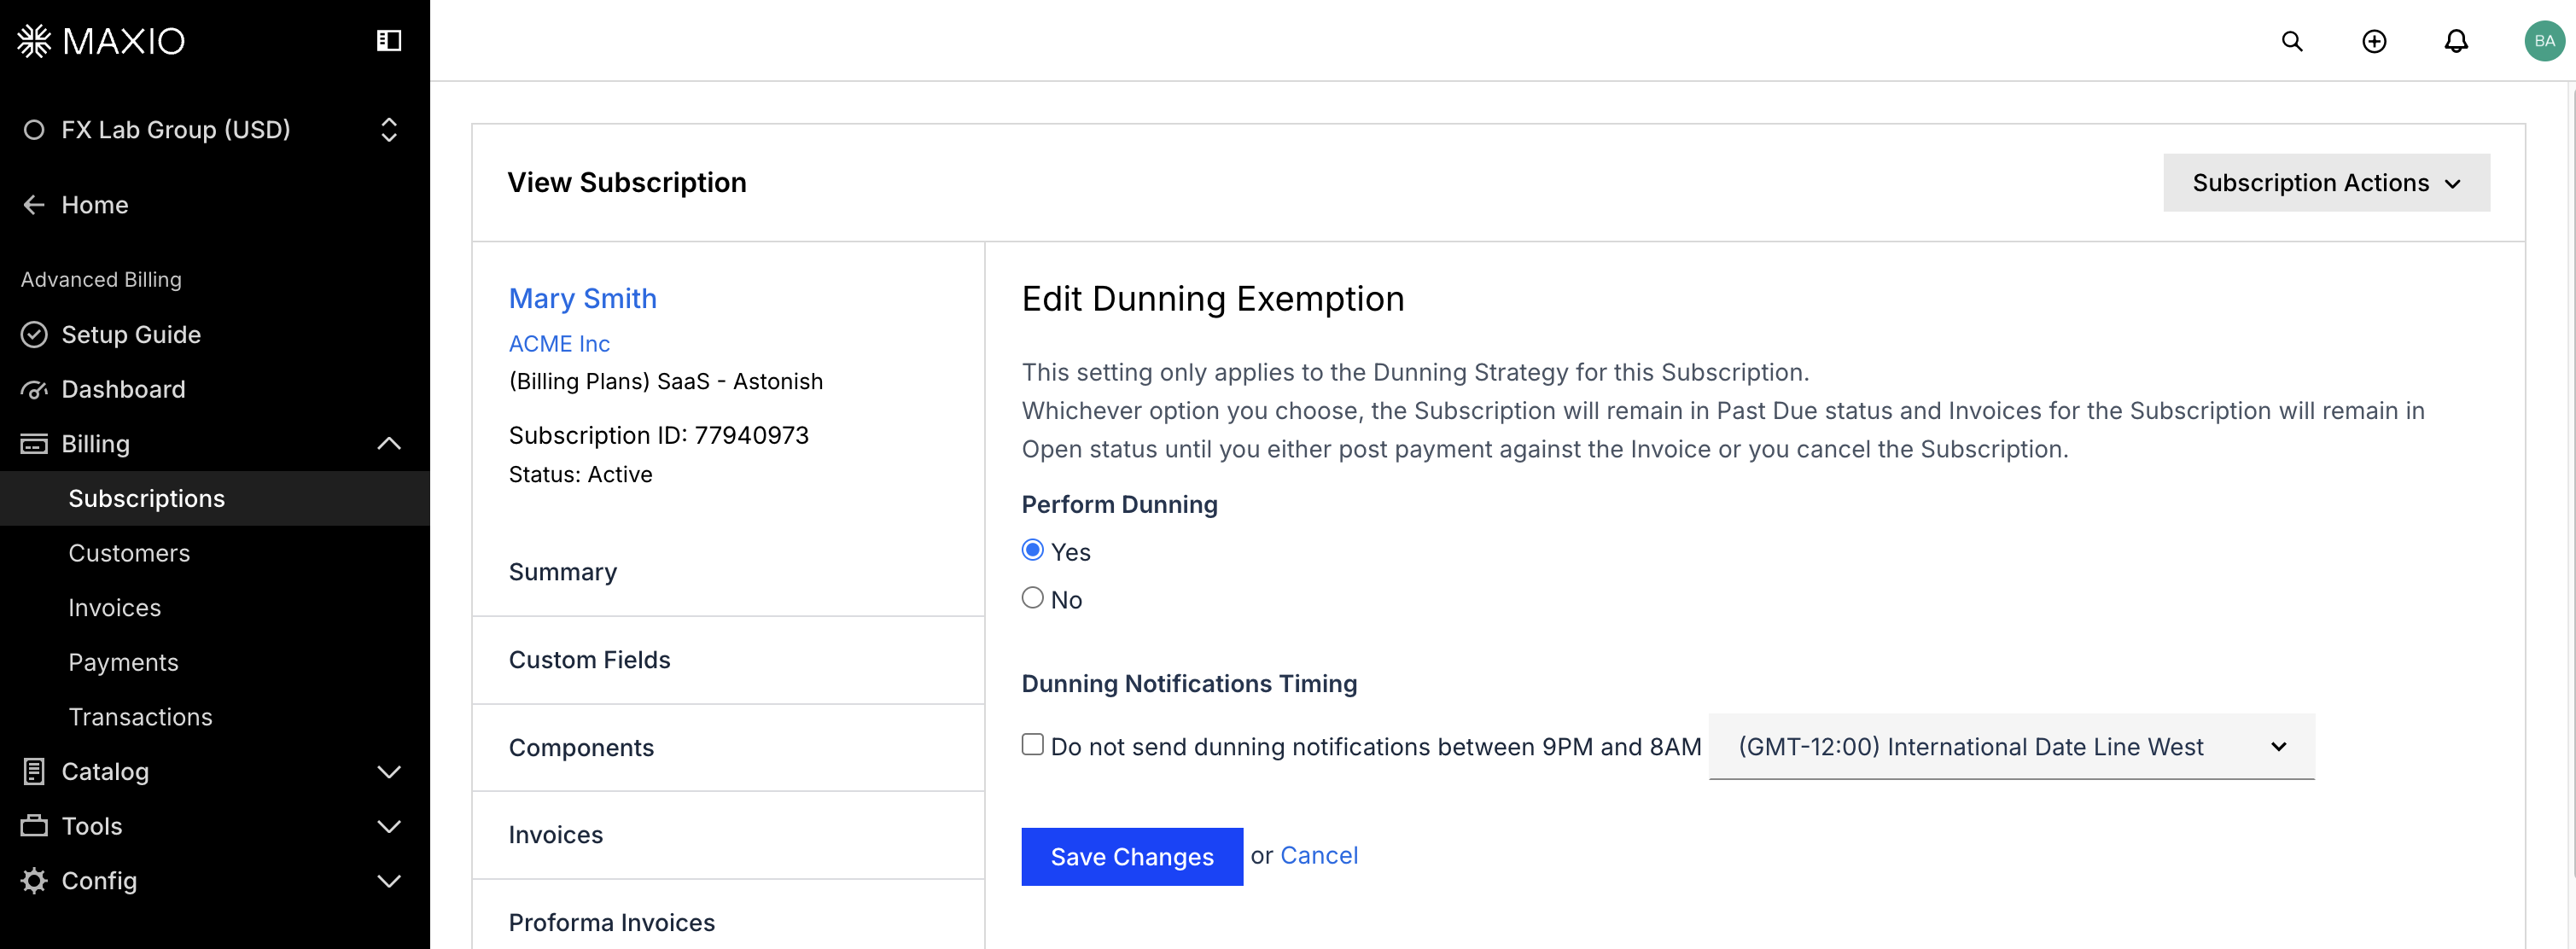Expand the Tools section chevron
This screenshot has height=949, width=2576.
[389, 827]
